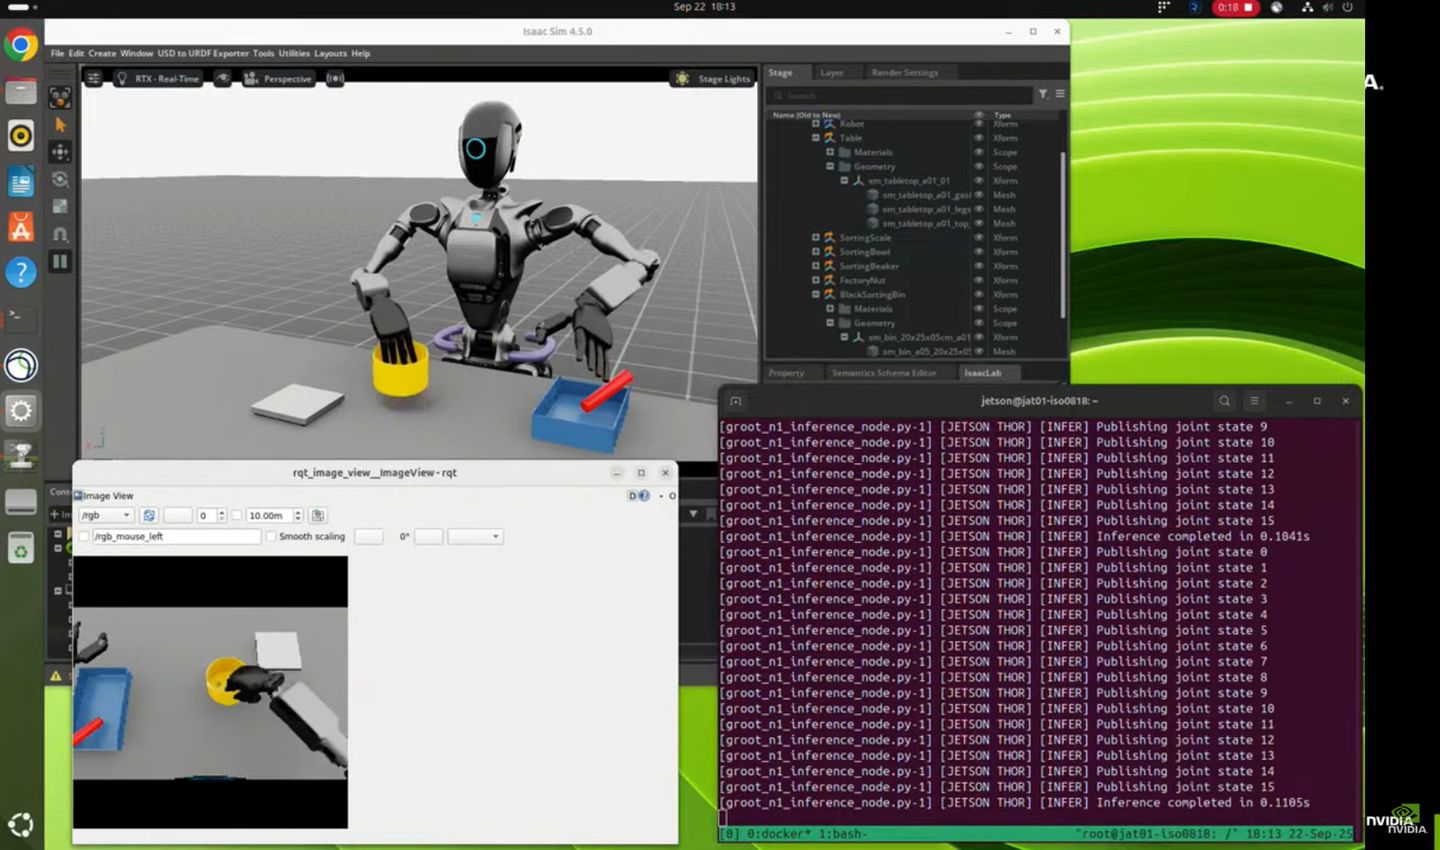Expand the SortingScale tree node

816,238
